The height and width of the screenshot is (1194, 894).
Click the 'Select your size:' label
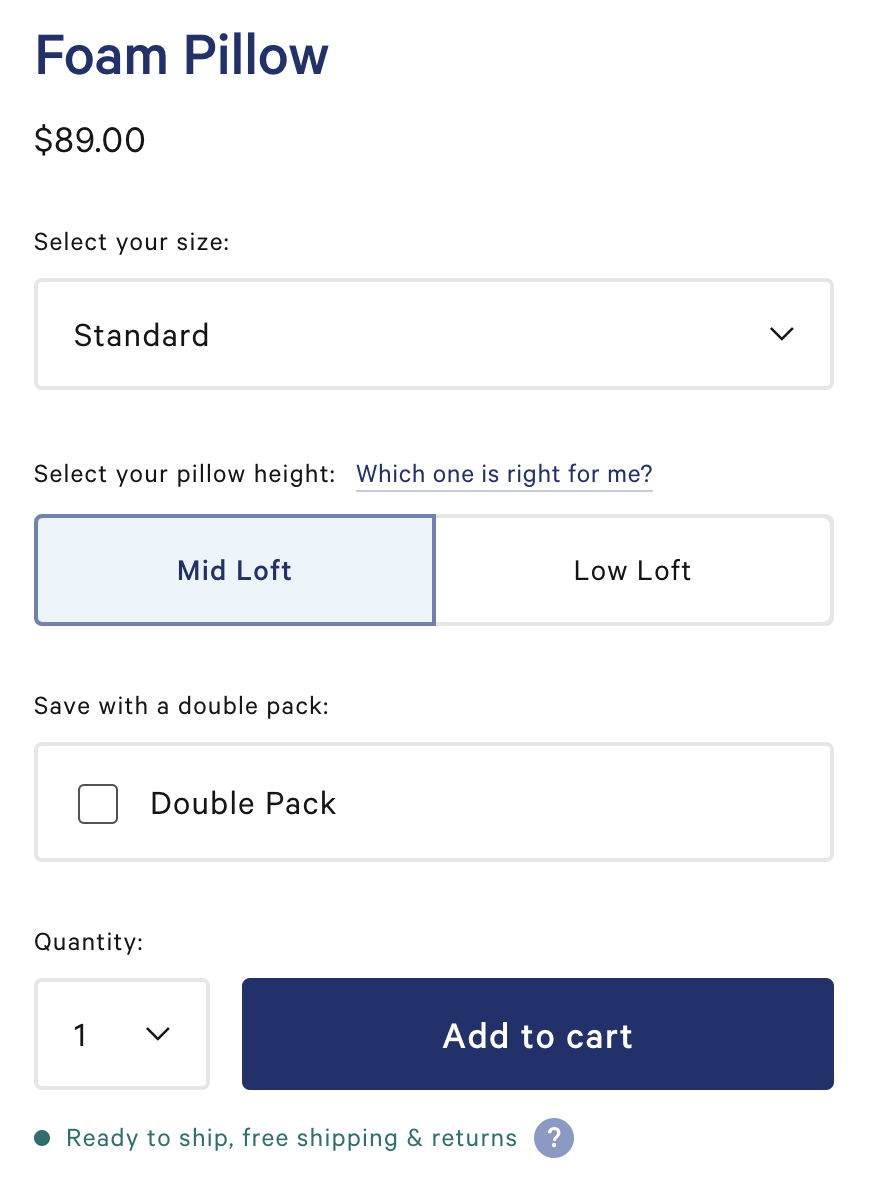132,242
